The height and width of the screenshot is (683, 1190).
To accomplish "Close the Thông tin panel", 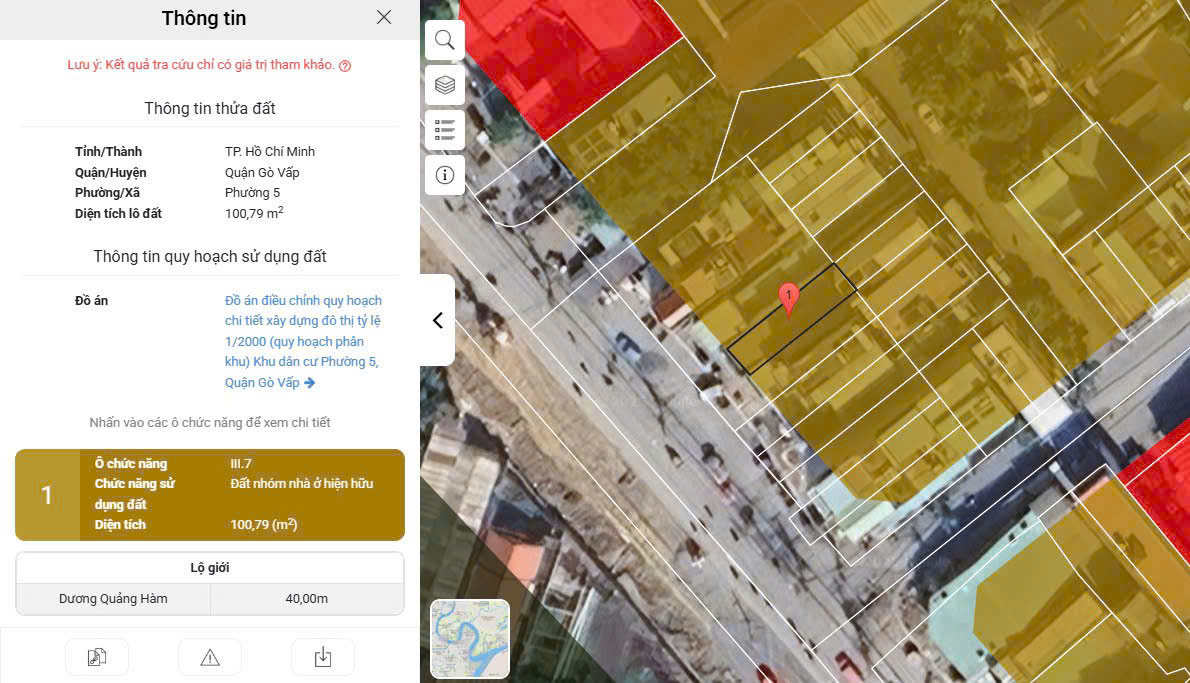I will click(x=384, y=17).
